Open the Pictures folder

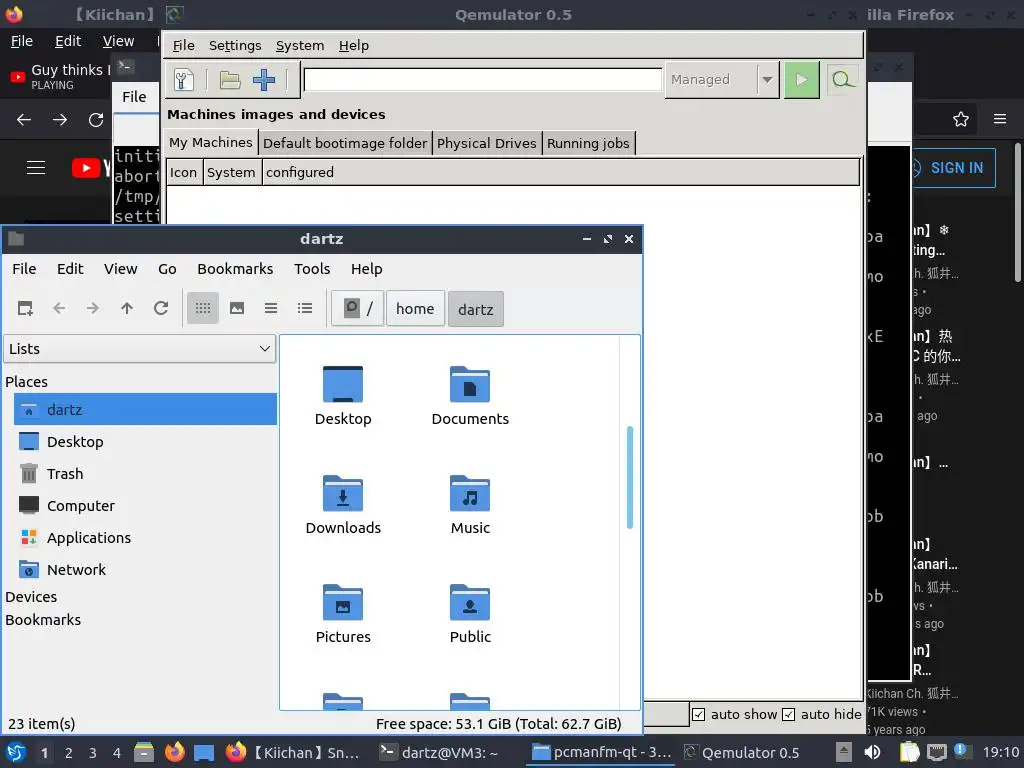pyautogui.click(x=343, y=614)
